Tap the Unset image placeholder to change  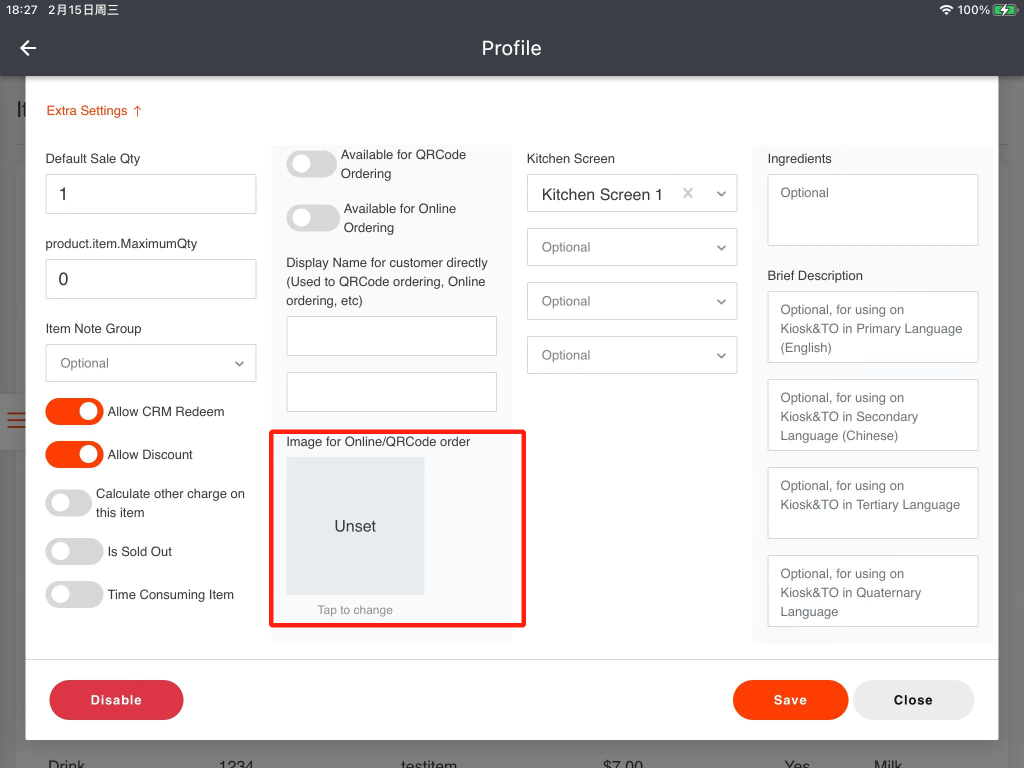pyautogui.click(x=355, y=527)
